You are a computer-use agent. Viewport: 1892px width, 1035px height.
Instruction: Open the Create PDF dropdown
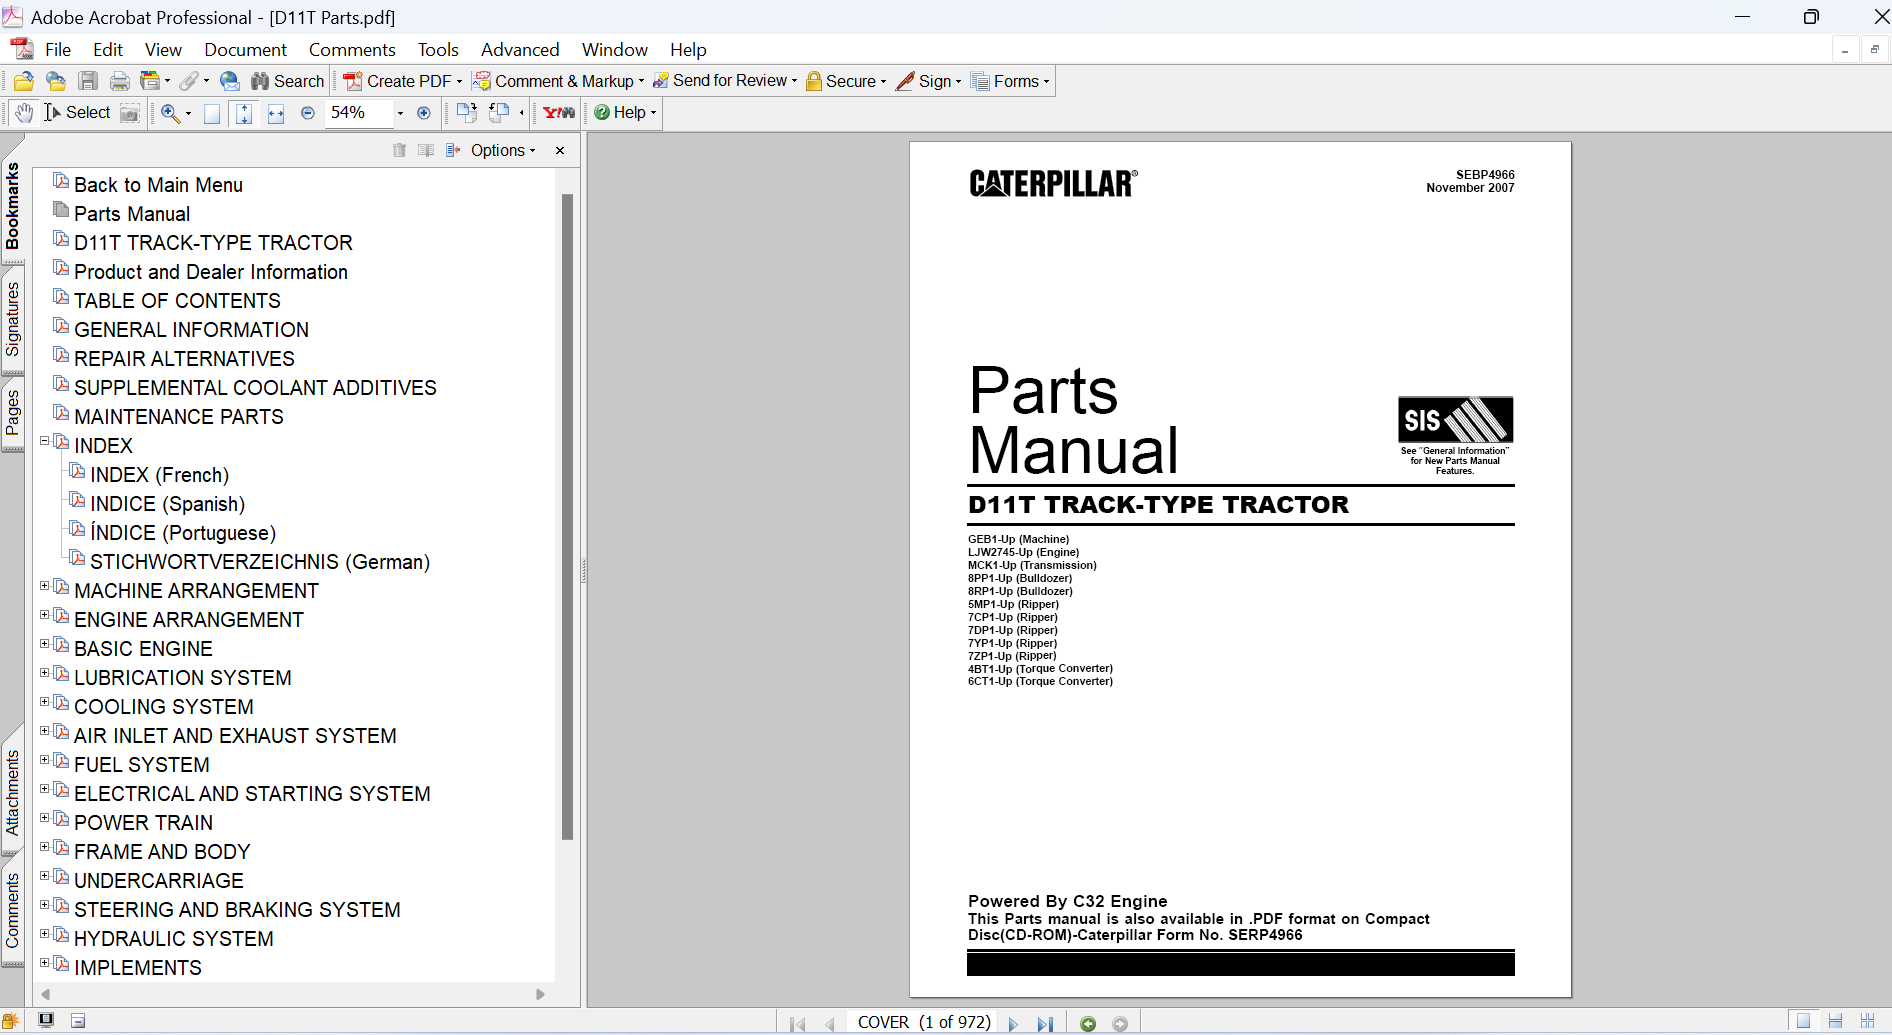tap(403, 81)
